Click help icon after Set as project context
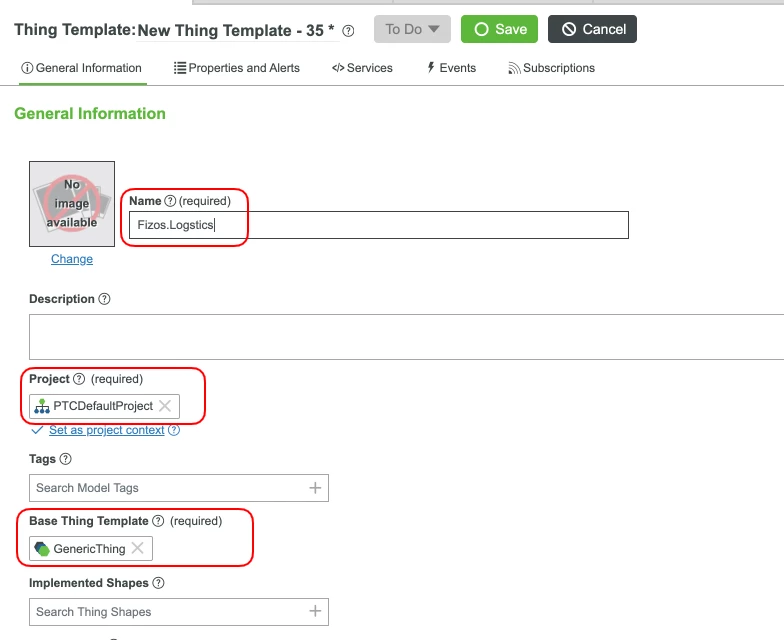This screenshot has height=640, width=784. coord(174,430)
